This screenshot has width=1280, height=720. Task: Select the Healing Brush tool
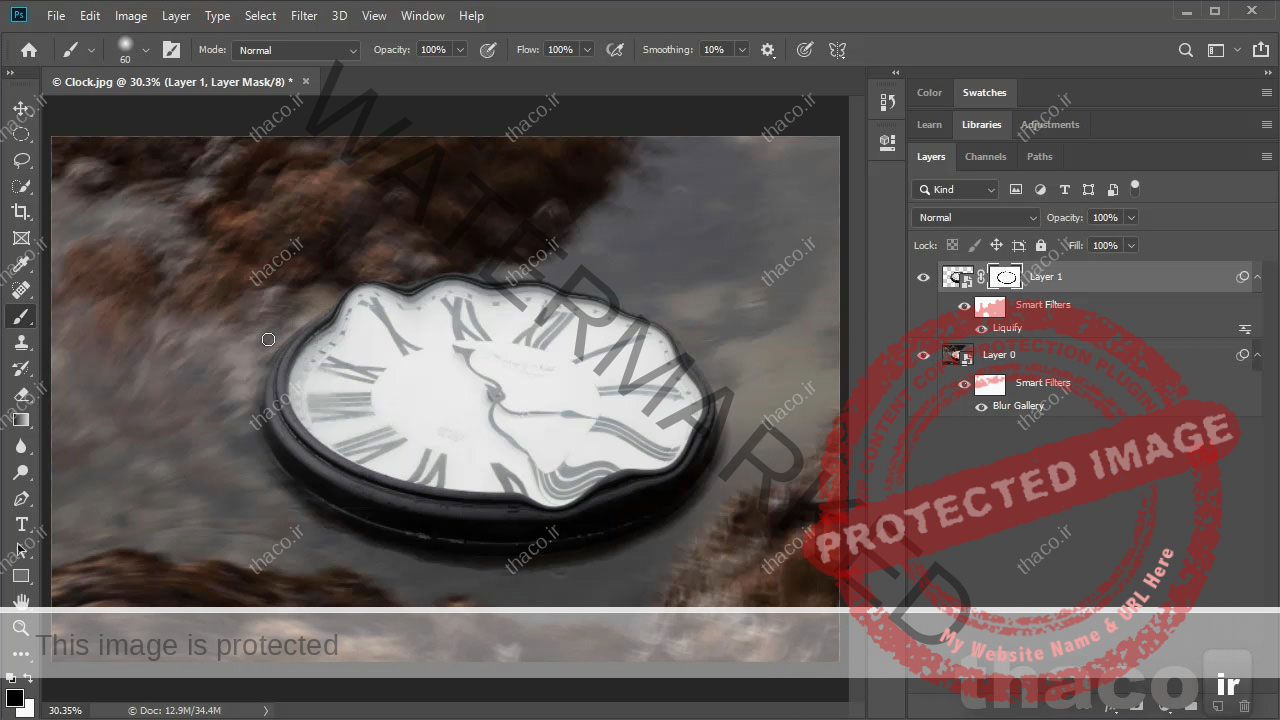[21, 290]
